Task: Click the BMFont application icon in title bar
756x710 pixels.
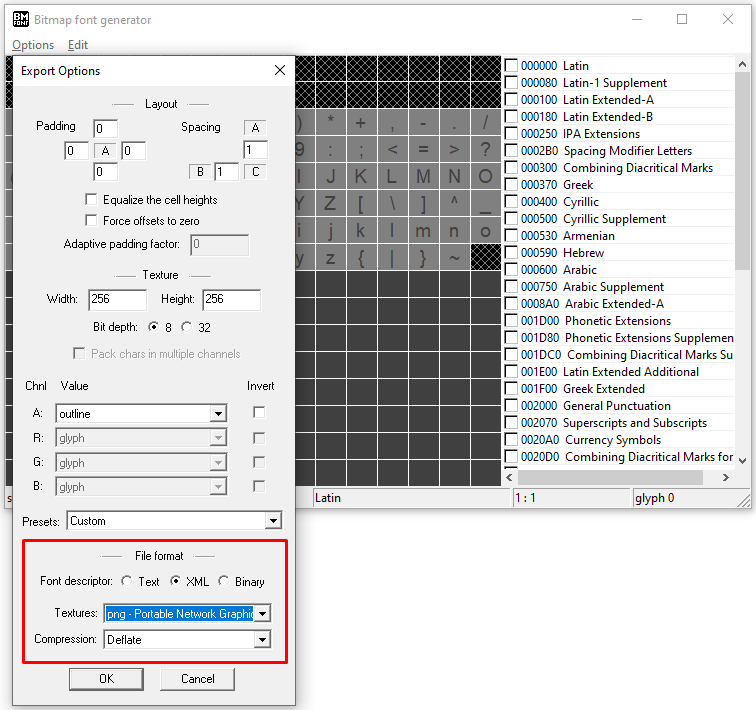Action: coord(20,19)
